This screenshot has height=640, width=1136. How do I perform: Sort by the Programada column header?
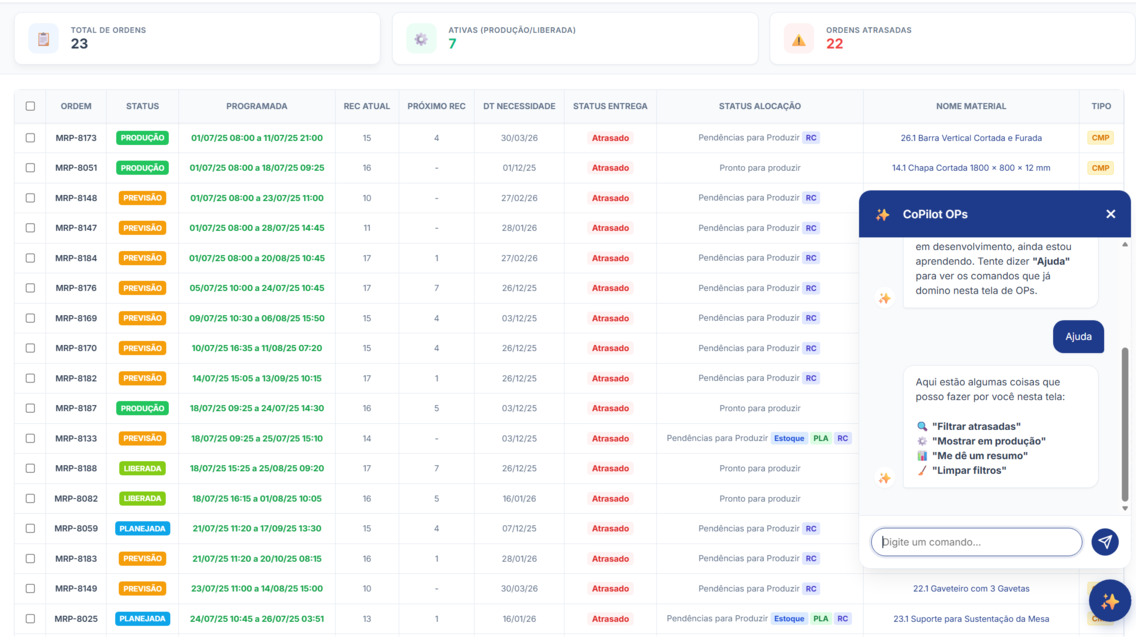(256, 106)
